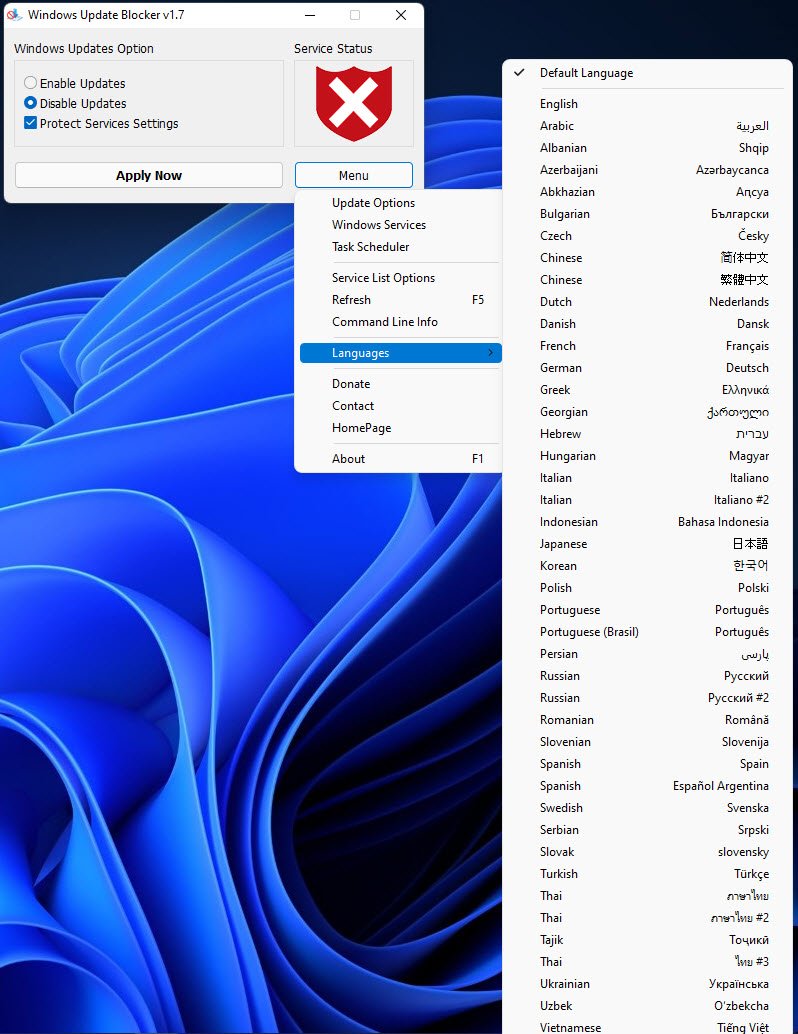The width and height of the screenshot is (798, 1034).
Task: Select Greek language
Action: 647,390
